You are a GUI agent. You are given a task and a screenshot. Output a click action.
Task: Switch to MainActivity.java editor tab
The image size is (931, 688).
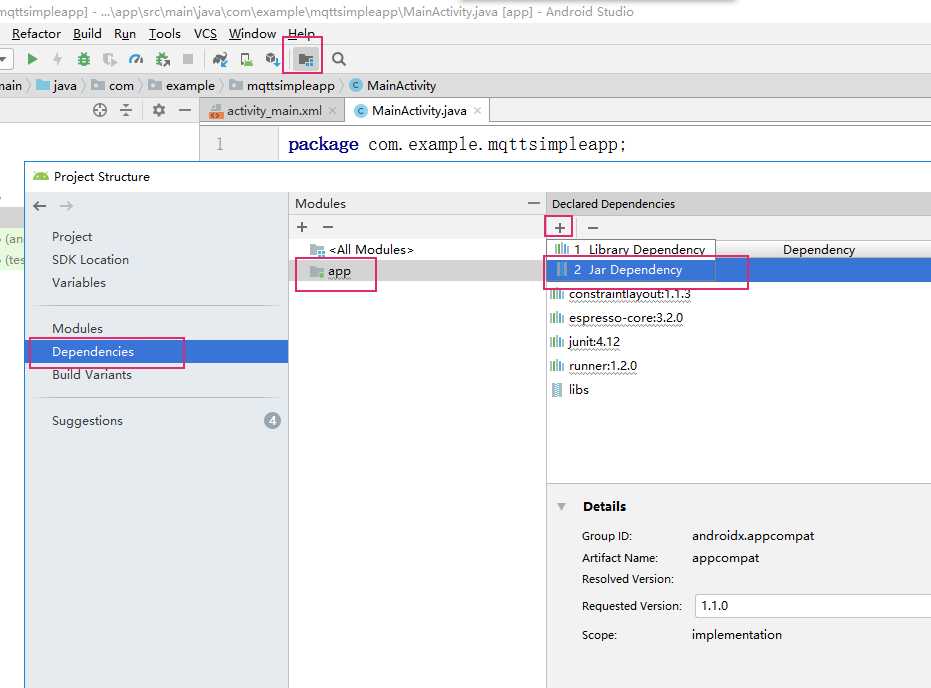[418, 111]
